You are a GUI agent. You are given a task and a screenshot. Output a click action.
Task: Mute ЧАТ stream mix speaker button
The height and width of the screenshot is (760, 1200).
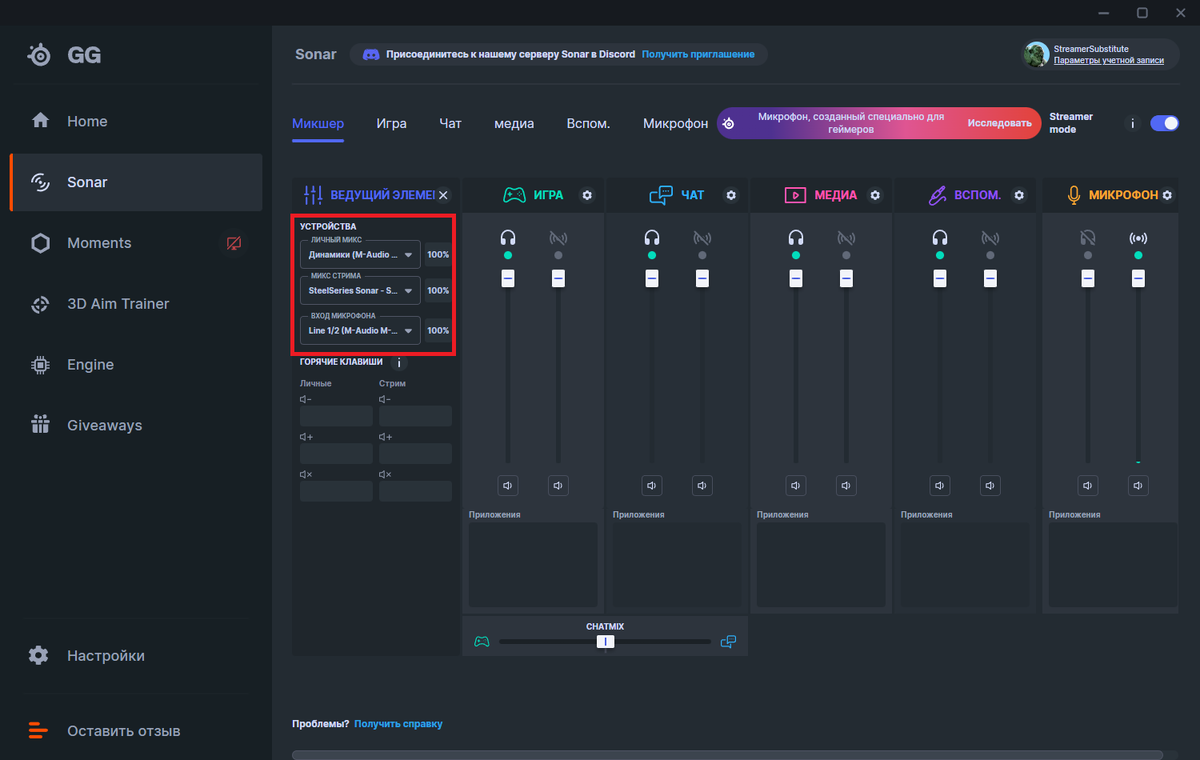coord(702,485)
